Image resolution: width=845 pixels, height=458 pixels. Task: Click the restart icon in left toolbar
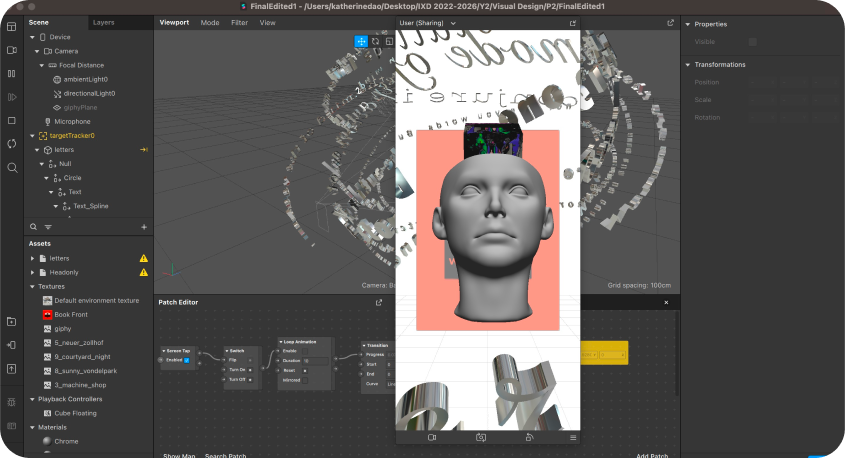point(11,144)
